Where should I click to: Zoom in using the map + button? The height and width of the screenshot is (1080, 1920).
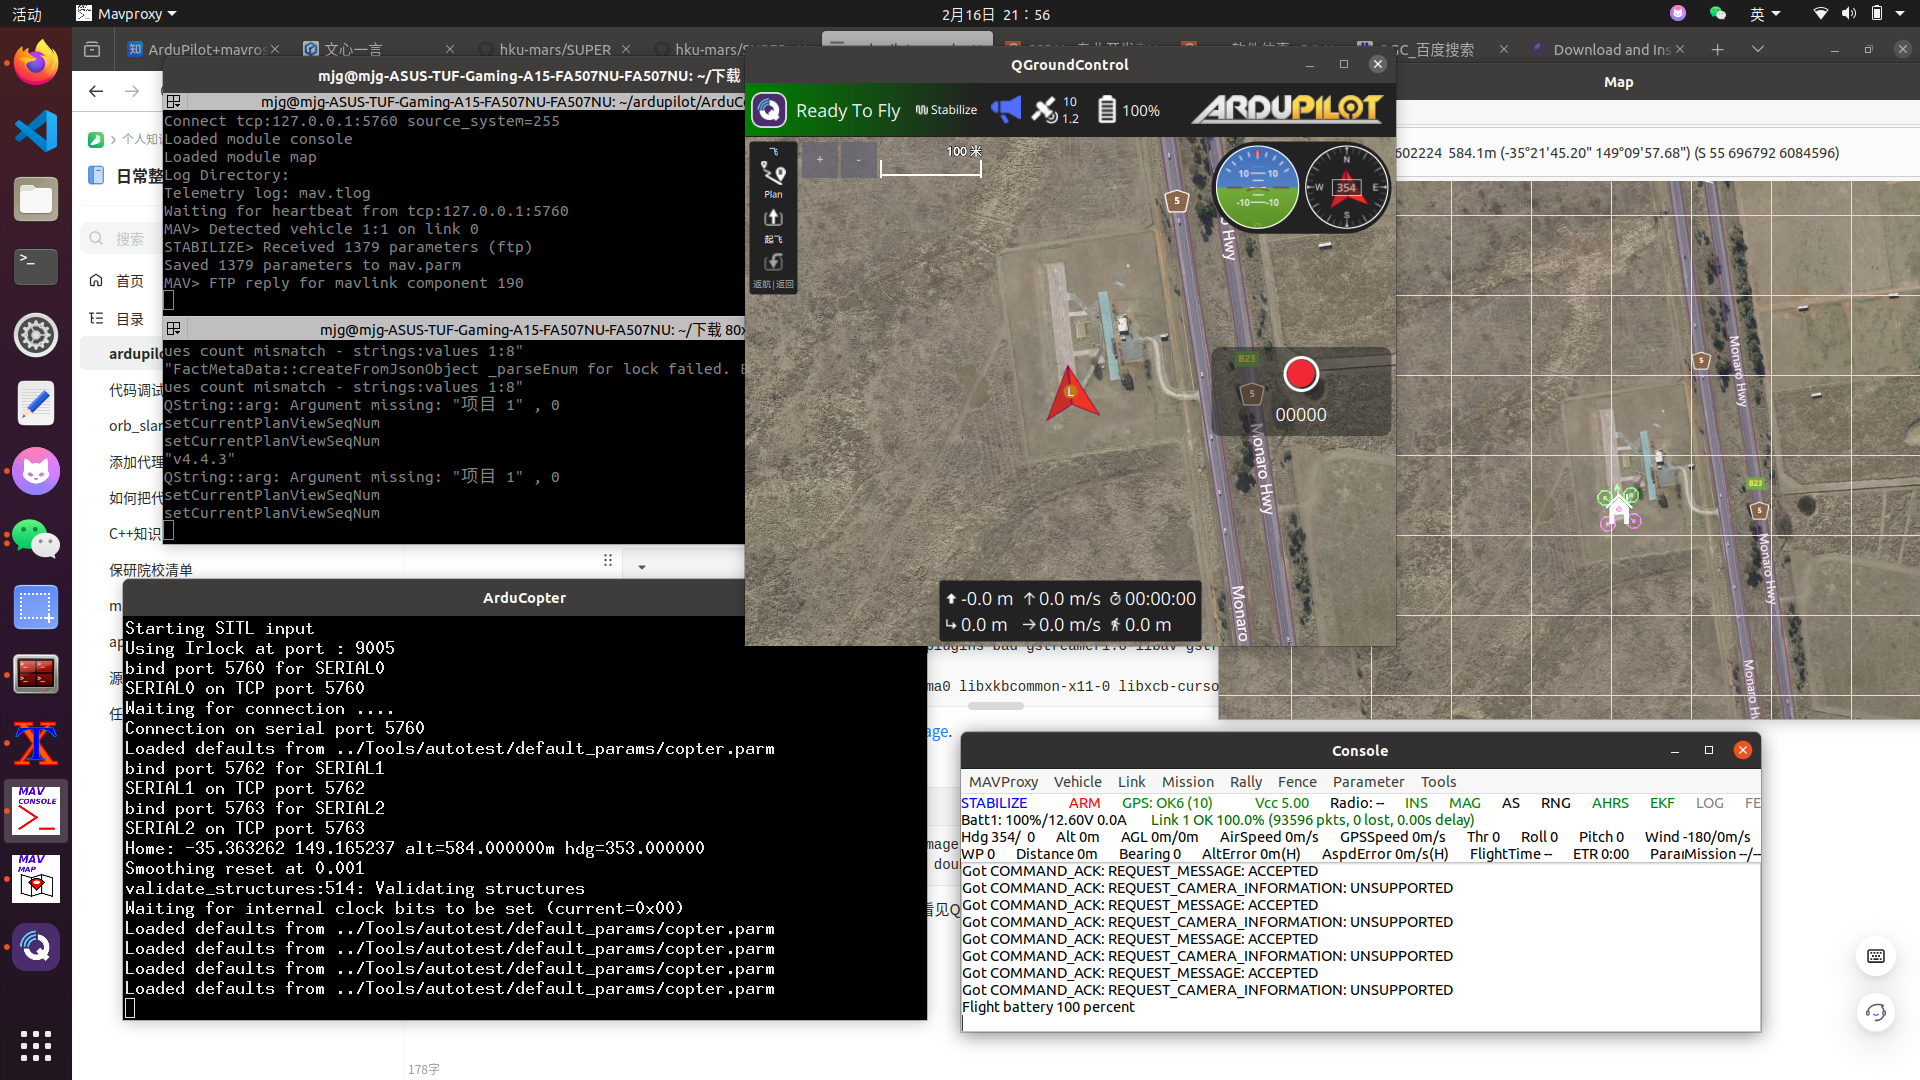819,160
